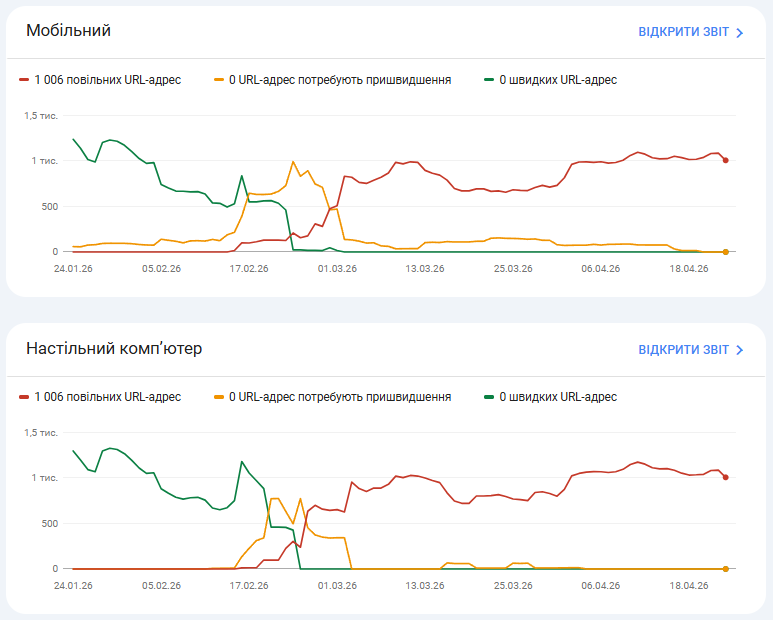The width and height of the screenshot is (773, 620).
Task: Open the Desktop report link
Action: [x=683, y=350]
